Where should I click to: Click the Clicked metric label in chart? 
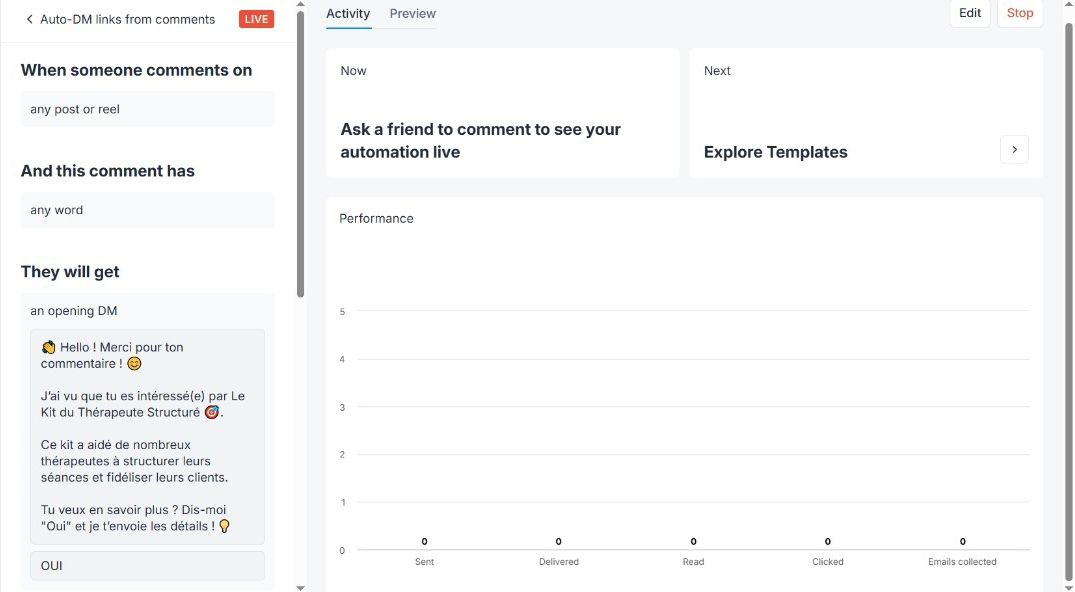click(x=827, y=562)
